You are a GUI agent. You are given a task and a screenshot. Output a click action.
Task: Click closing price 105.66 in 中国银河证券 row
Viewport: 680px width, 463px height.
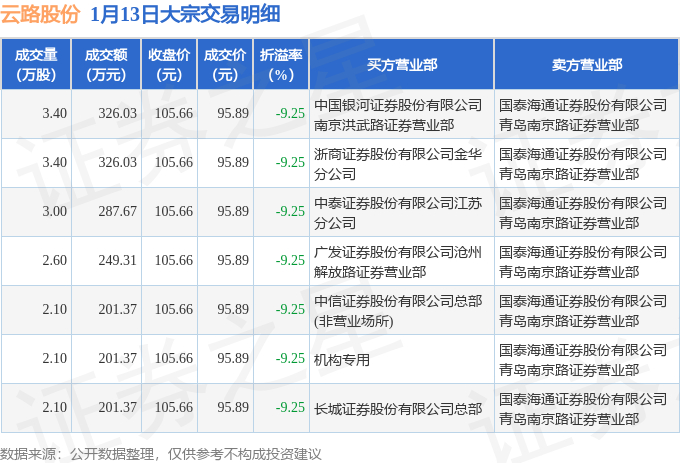pos(174,113)
